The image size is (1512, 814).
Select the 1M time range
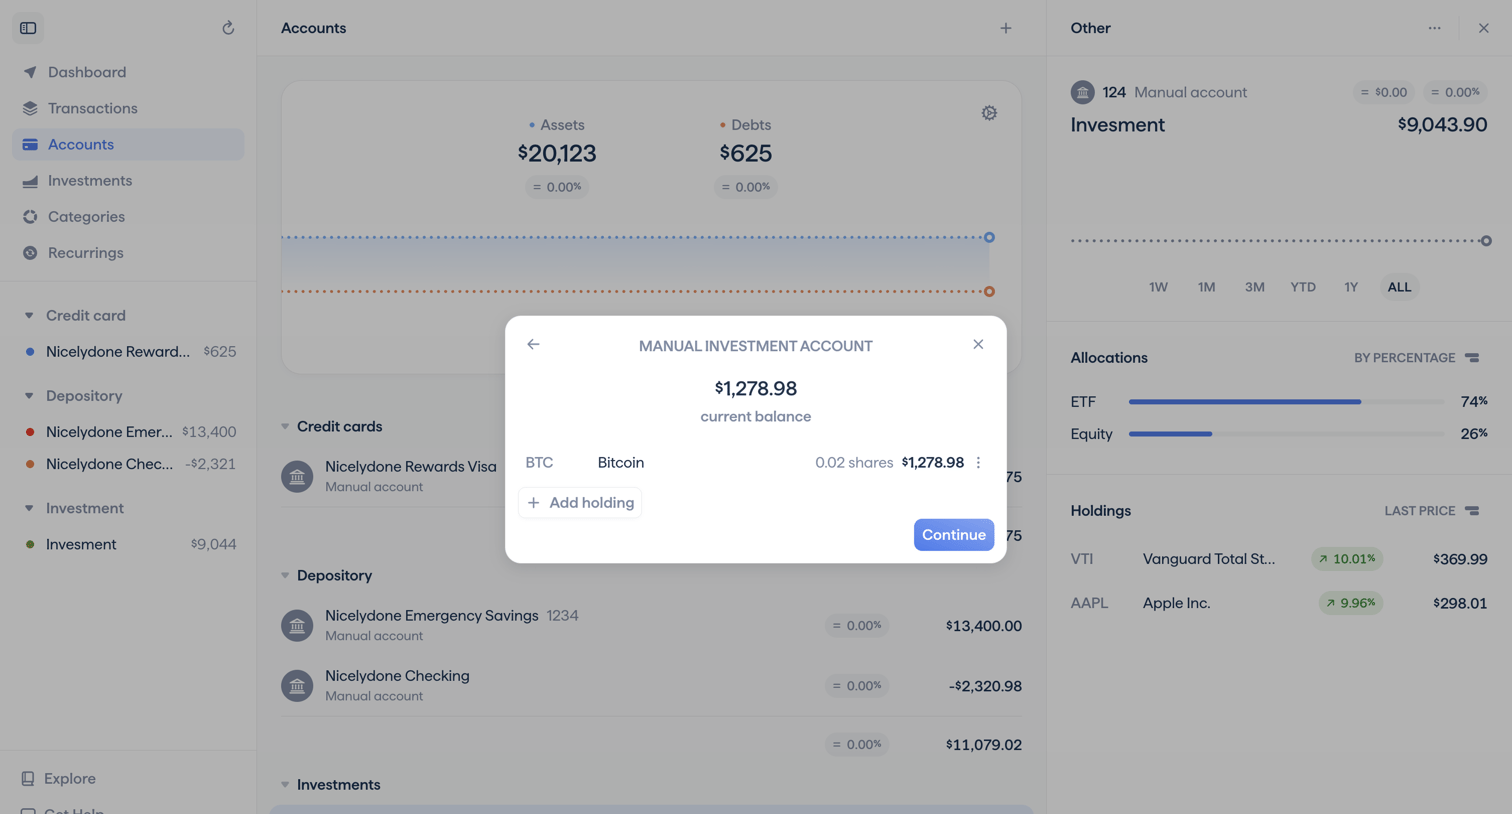(1207, 287)
